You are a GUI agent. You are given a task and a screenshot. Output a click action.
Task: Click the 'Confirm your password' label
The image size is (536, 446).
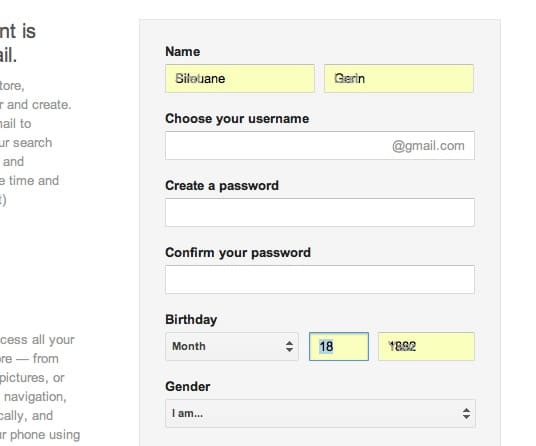click(x=238, y=253)
